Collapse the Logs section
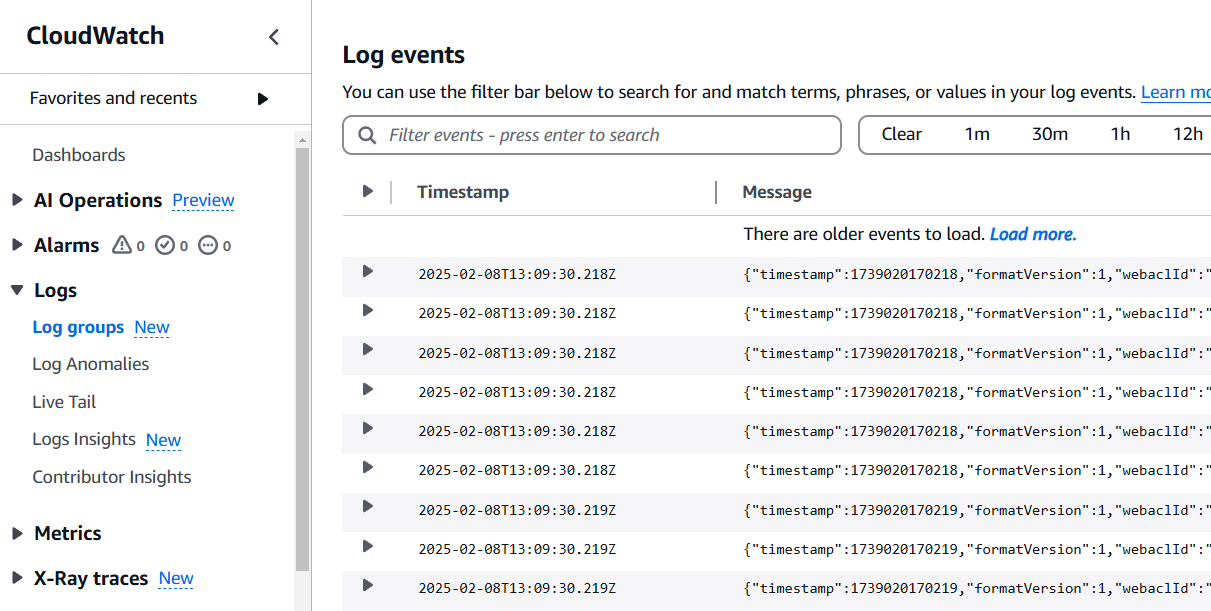Viewport: 1211px width, 611px height. [17, 290]
